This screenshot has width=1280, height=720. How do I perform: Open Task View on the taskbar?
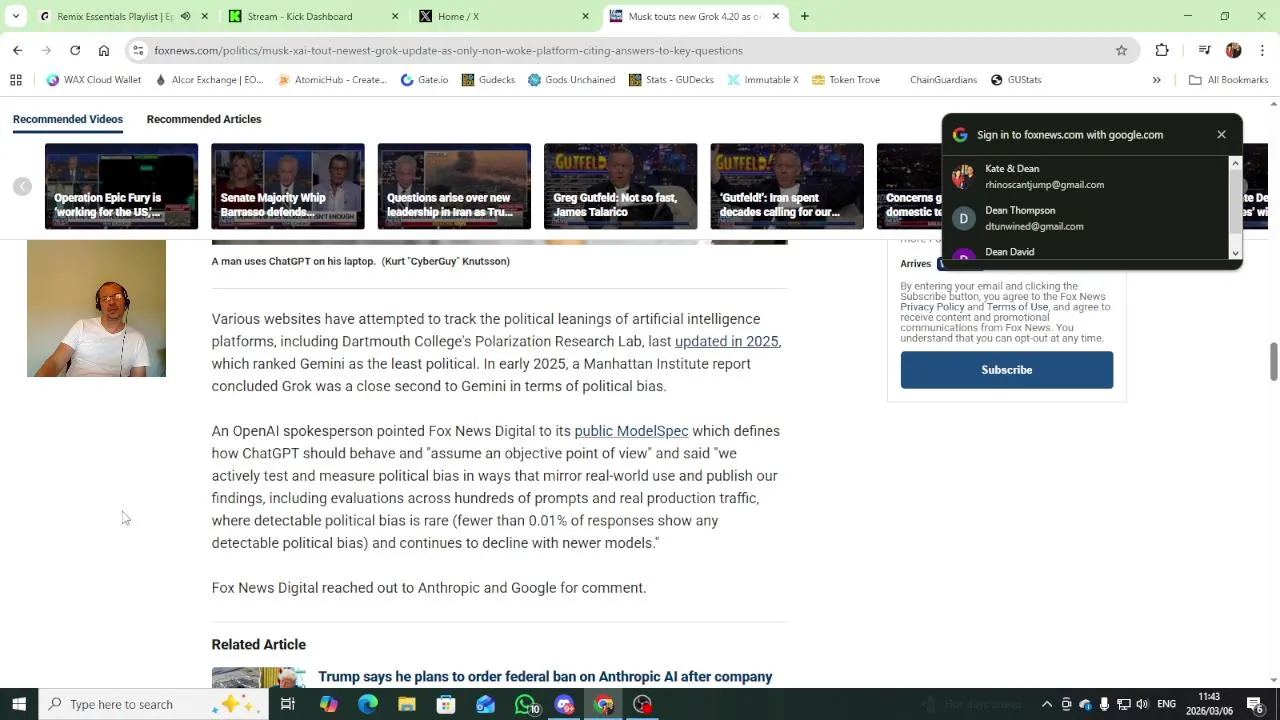pos(287,704)
